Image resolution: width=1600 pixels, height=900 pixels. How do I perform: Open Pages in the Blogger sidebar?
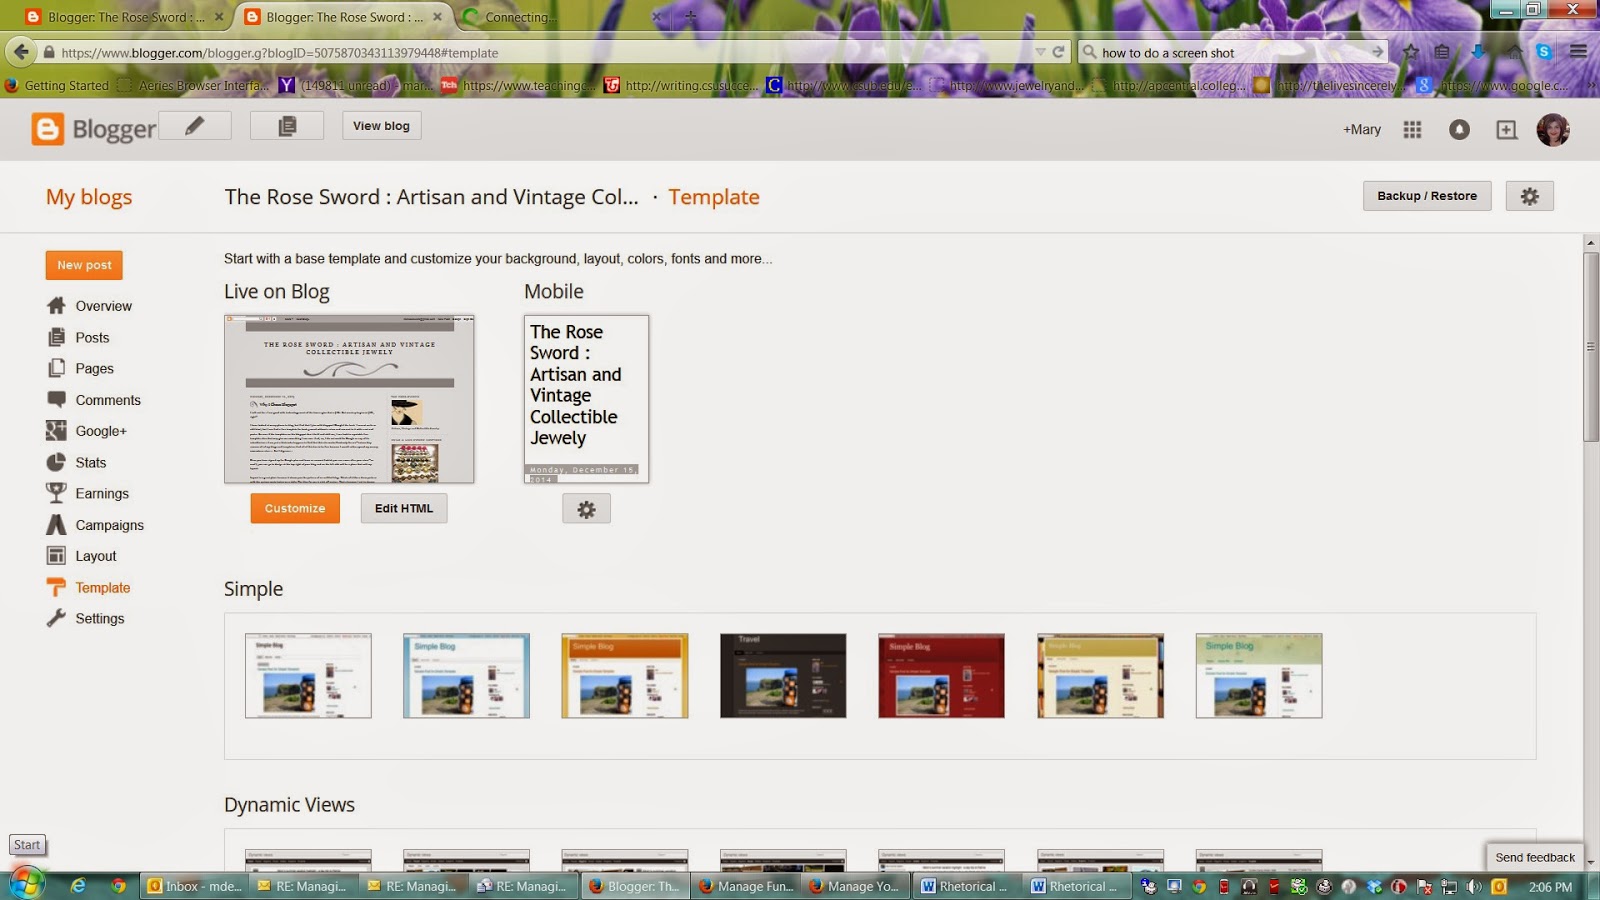(x=94, y=368)
